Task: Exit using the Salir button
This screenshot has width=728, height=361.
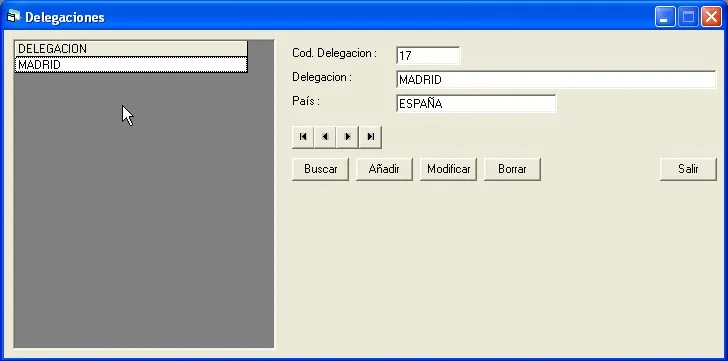Action: pos(688,169)
